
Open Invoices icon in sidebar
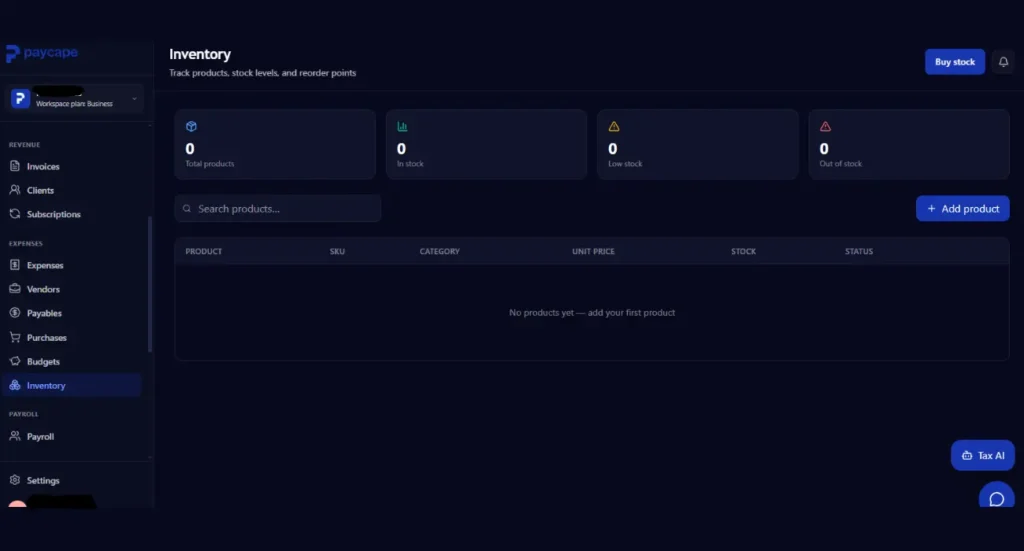[14, 166]
